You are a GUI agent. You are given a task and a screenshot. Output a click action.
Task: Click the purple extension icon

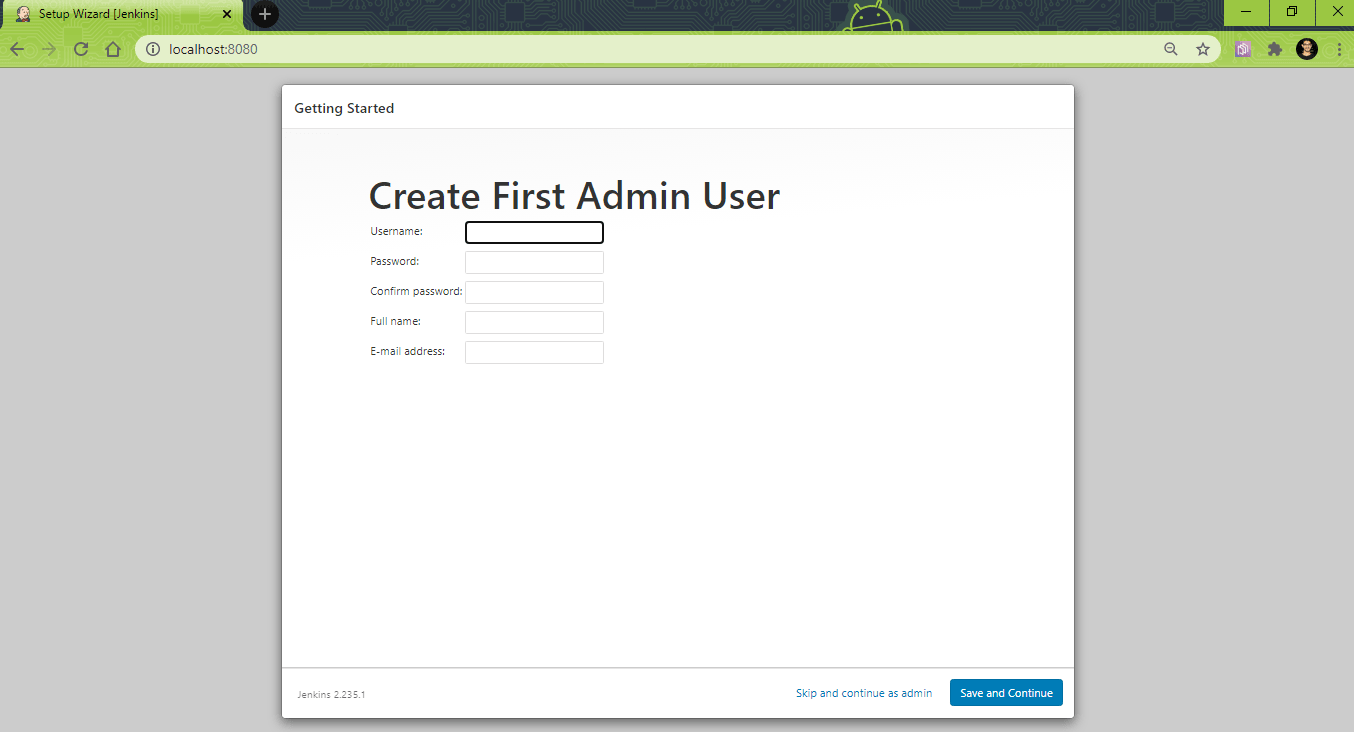1242,48
